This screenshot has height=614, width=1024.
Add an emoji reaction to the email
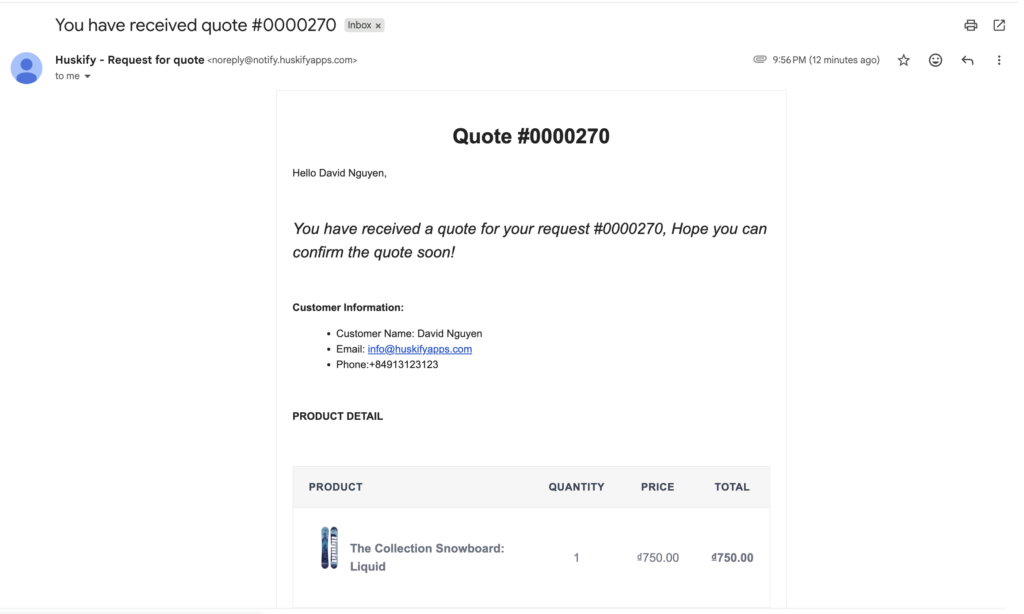coord(934,60)
